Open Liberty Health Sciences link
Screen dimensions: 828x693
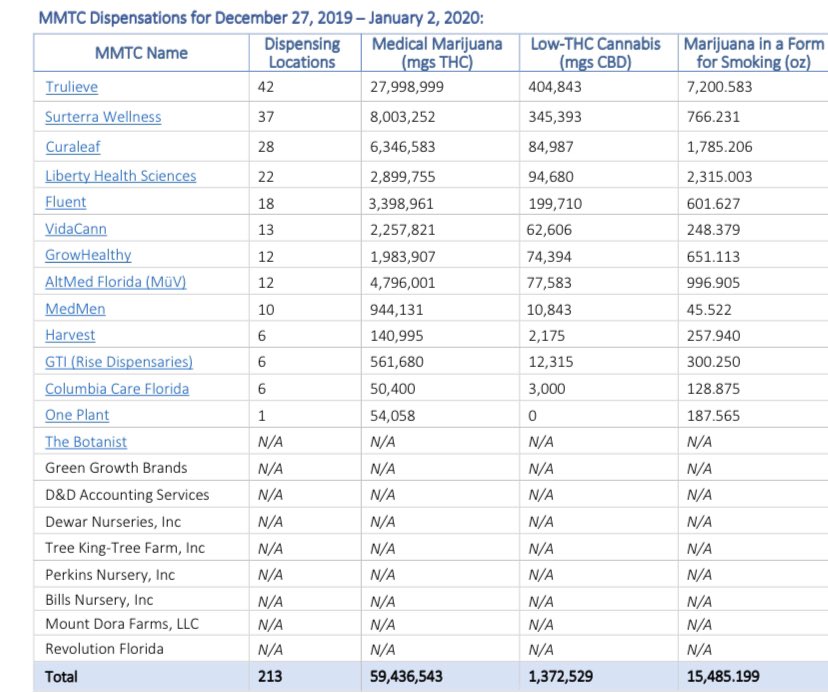(x=120, y=176)
